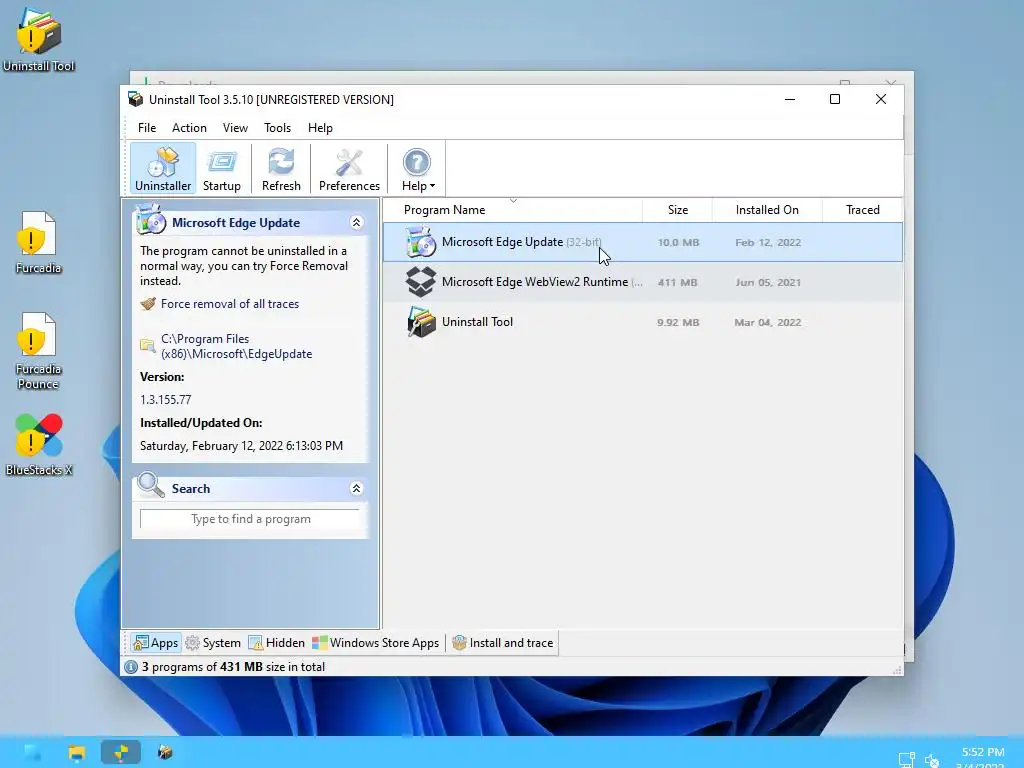This screenshot has height=768, width=1024.
Task: Sort by Program Name column header
Action: pos(513,210)
